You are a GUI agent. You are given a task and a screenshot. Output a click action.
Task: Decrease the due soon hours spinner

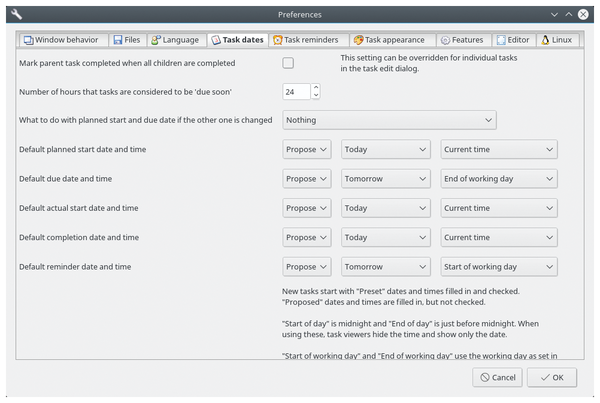point(316,96)
